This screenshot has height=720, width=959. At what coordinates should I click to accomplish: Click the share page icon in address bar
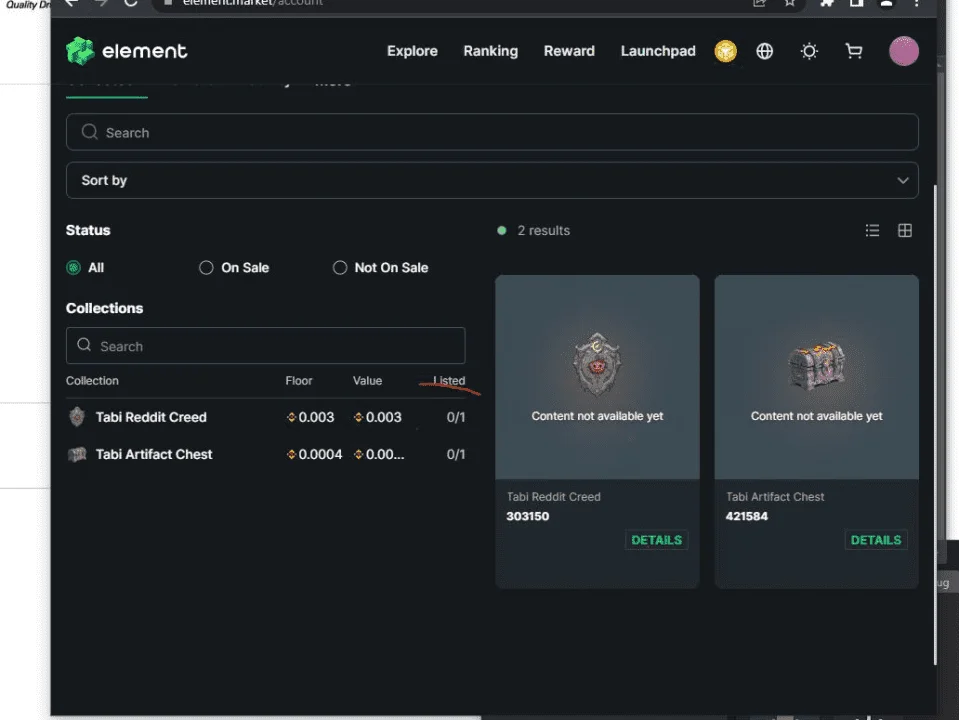pyautogui.click(x=759, y=2)
